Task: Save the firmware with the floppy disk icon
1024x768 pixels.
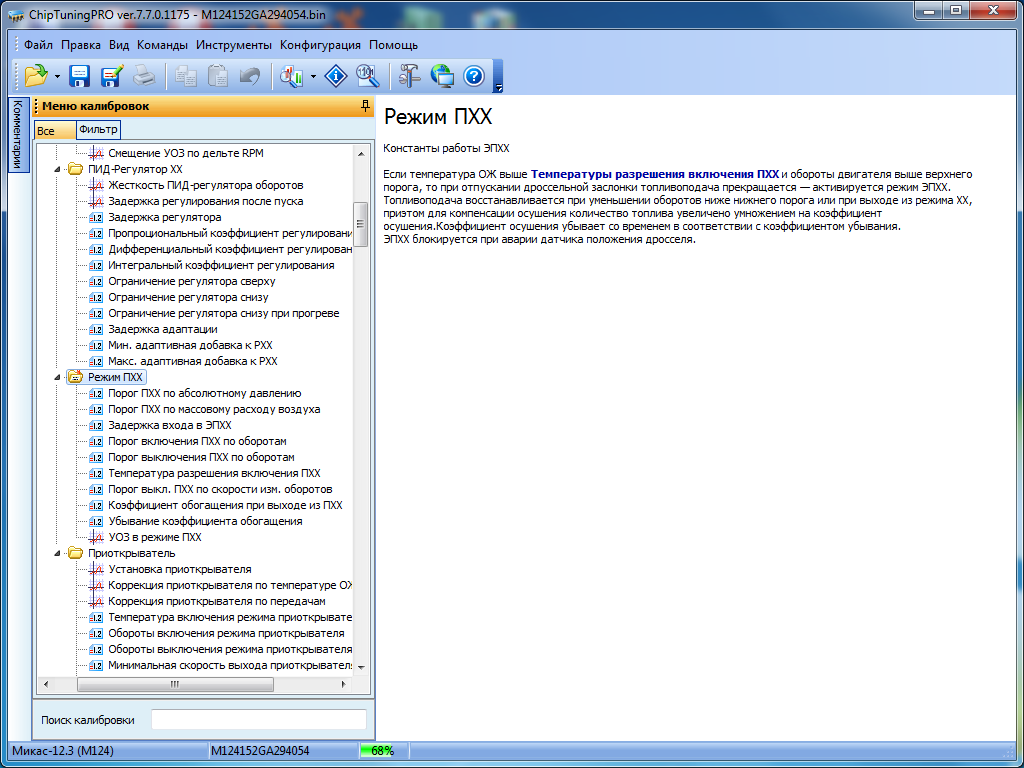Action: (x=80, y=75)
